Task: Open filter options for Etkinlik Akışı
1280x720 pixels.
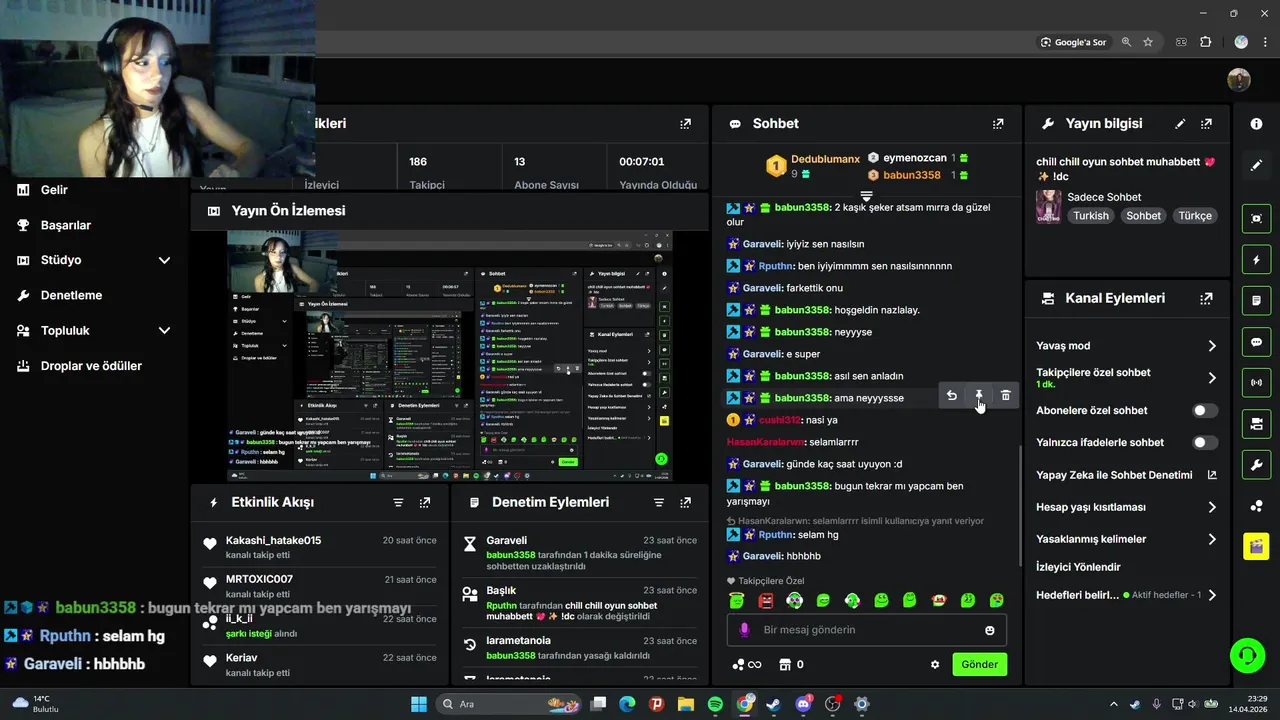Action: click(x=398, y=502)
